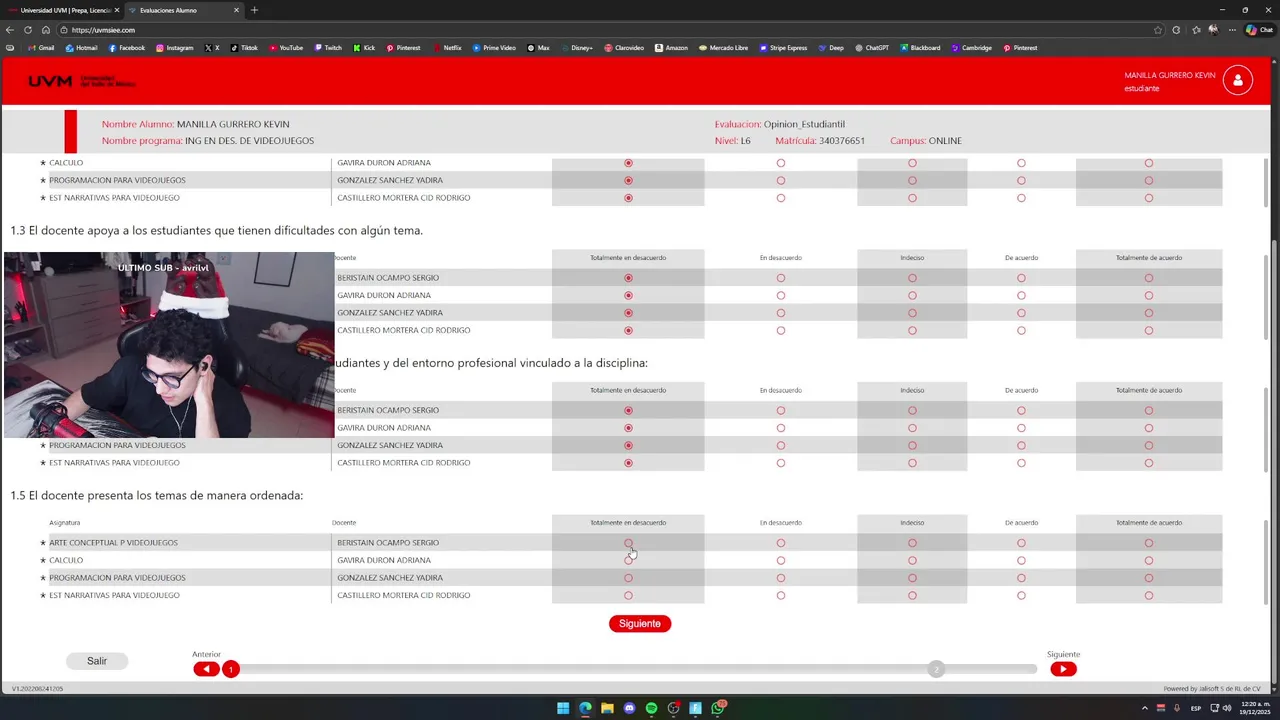The image size is (1280, 720).
Task: Open the ChatGPT bookmark
Action: click(x=872, y=48)
